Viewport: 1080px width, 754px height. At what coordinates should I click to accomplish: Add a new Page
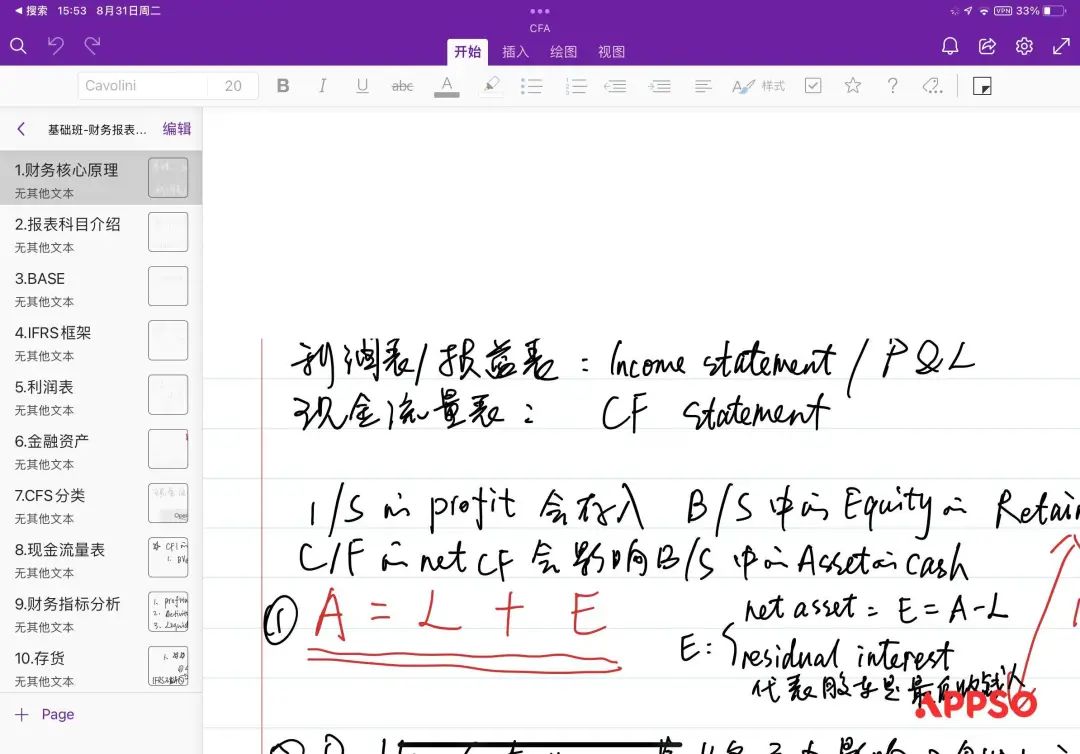click(x=46, y=714)
